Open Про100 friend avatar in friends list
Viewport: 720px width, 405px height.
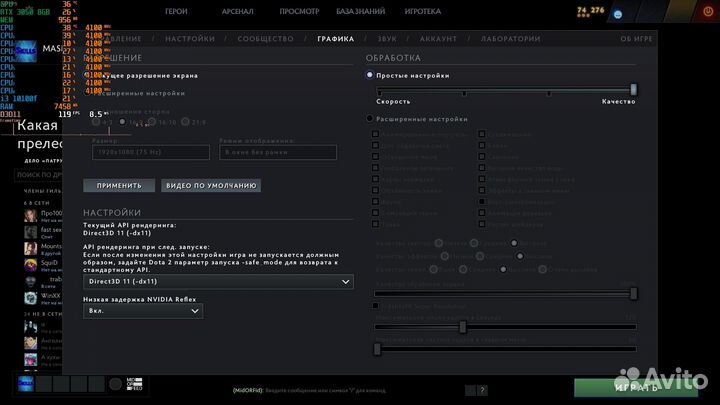30,215
